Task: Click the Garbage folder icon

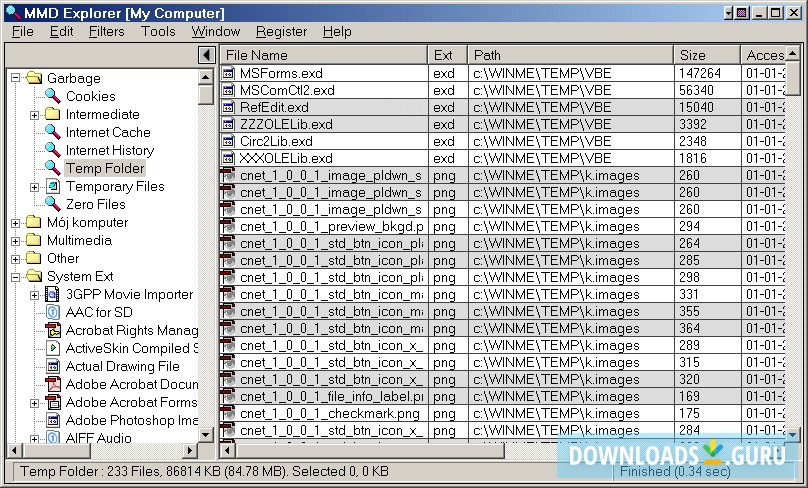Action: [x=34, y=78]
